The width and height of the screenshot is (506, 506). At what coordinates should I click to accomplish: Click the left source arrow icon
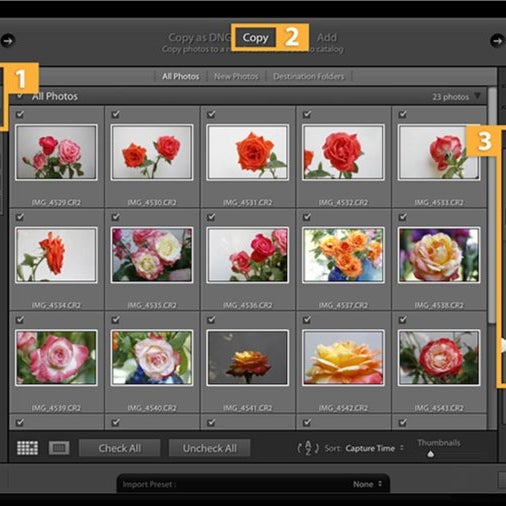(7, 41)
